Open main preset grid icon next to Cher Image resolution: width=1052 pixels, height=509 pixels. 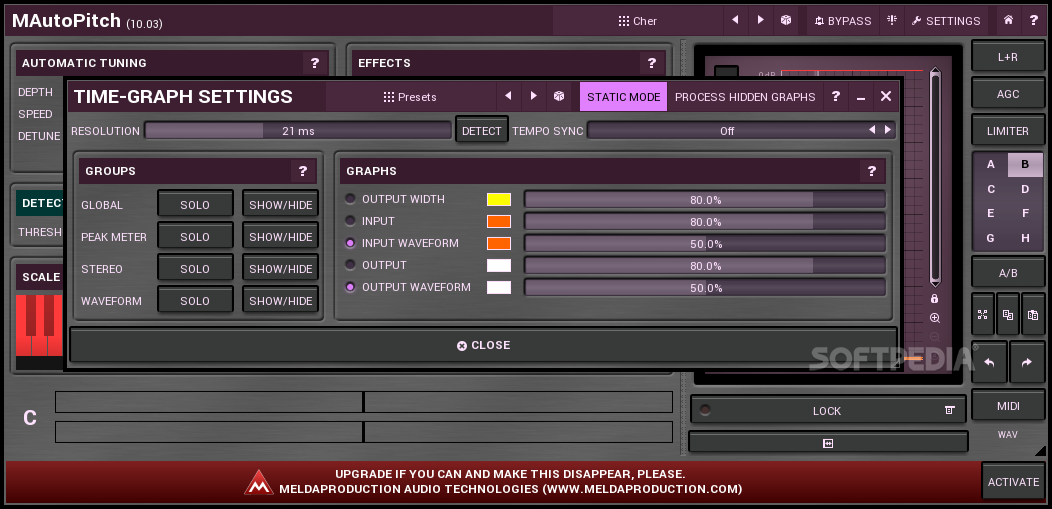point(624,21)
